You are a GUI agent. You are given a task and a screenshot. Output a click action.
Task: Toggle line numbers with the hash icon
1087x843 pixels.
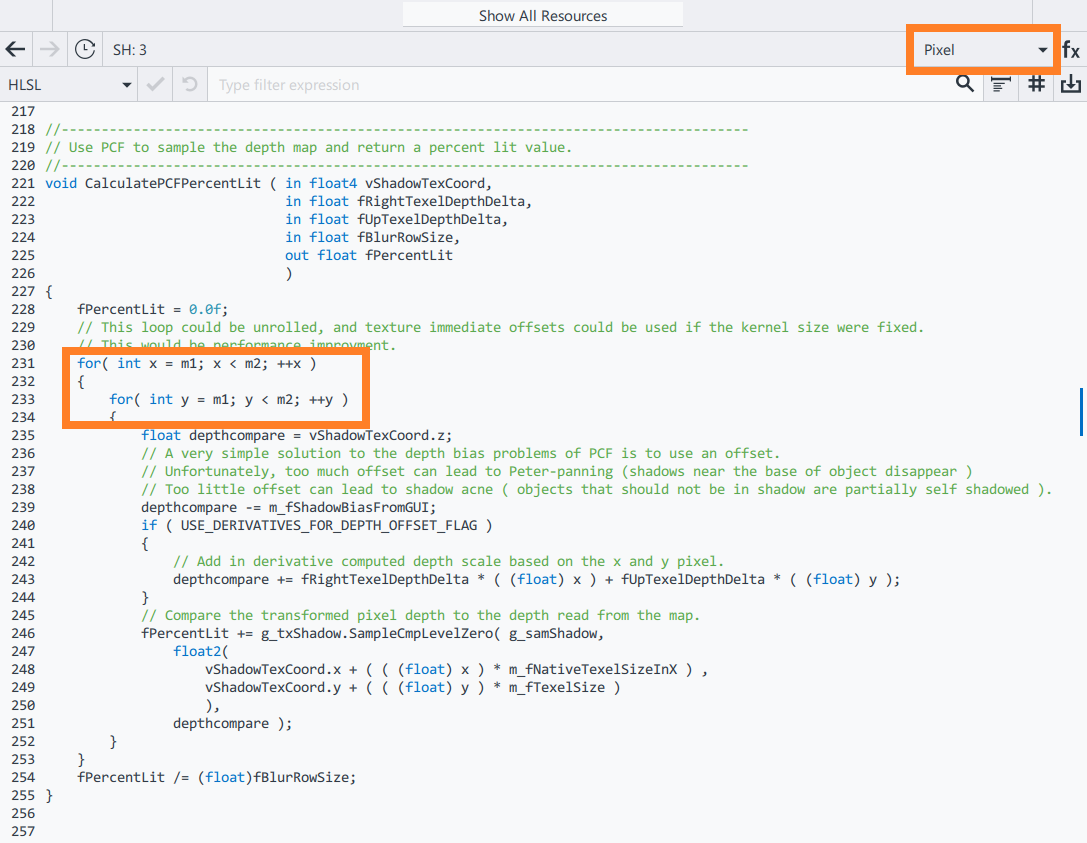pyautogui.click(x=1036, y=84)
